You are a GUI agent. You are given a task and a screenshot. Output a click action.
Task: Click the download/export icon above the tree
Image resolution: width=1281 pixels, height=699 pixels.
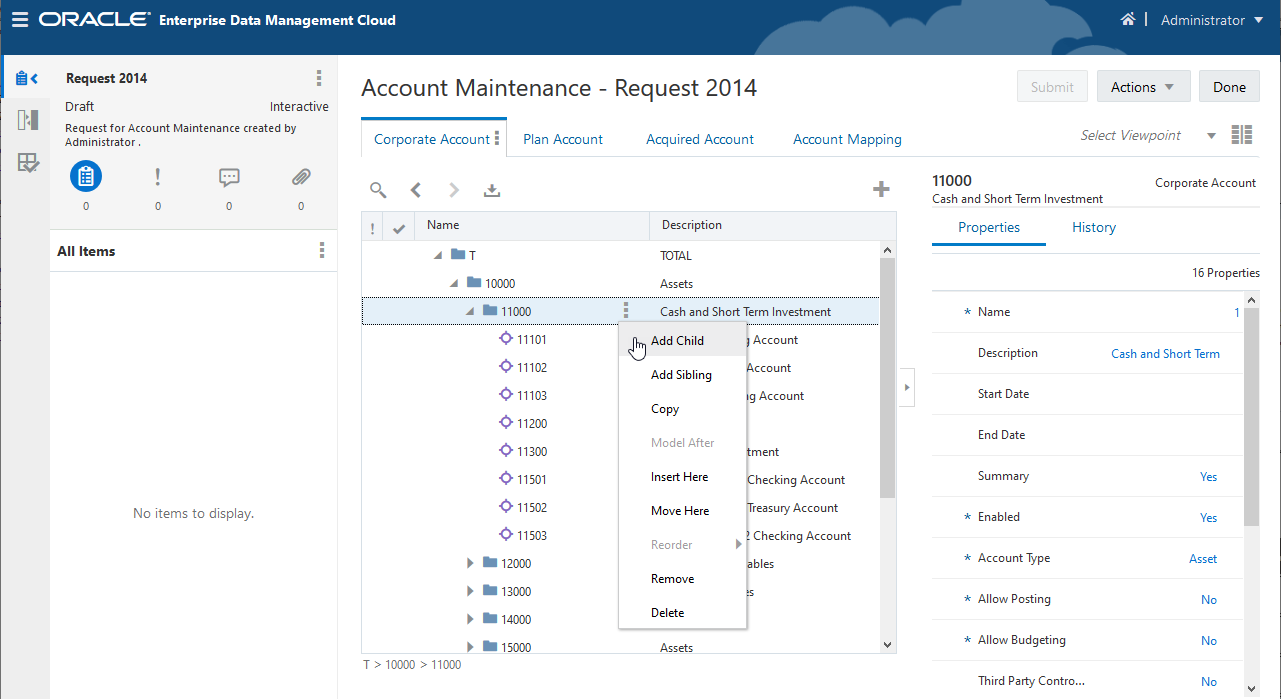(492, 189)
